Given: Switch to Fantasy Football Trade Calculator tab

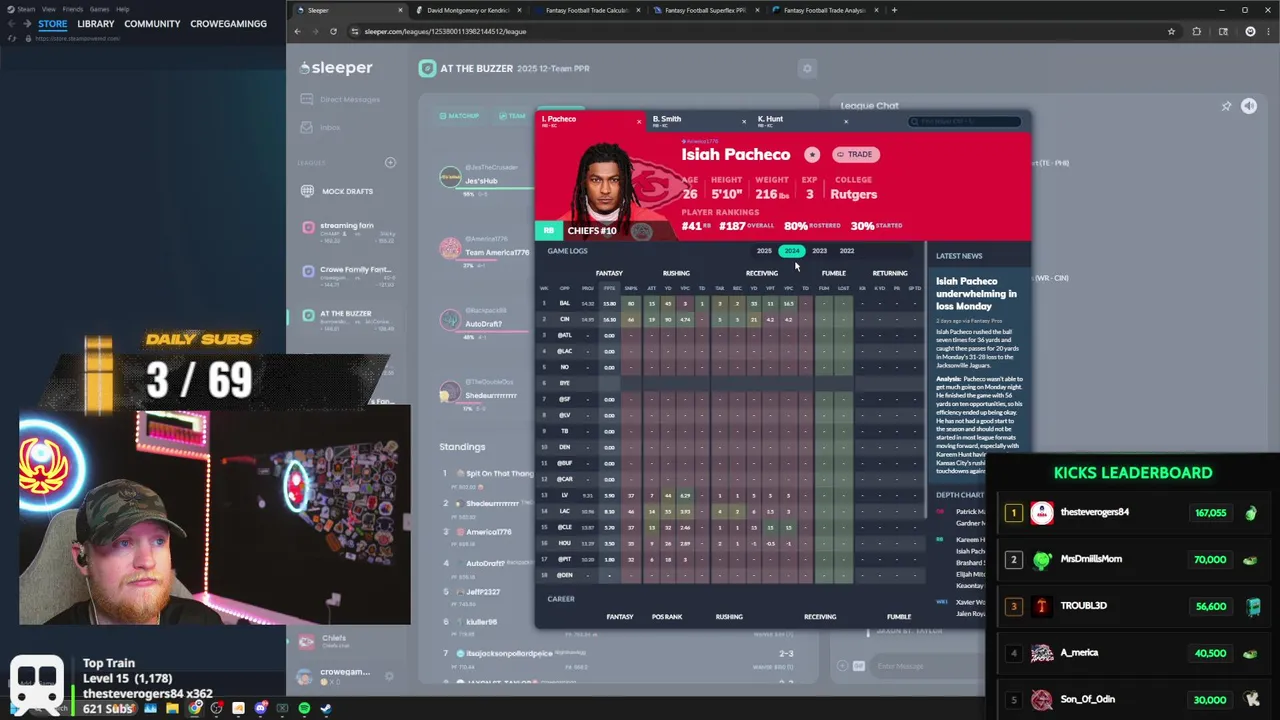Looking at the screenshot, I should tap(586, 10).
